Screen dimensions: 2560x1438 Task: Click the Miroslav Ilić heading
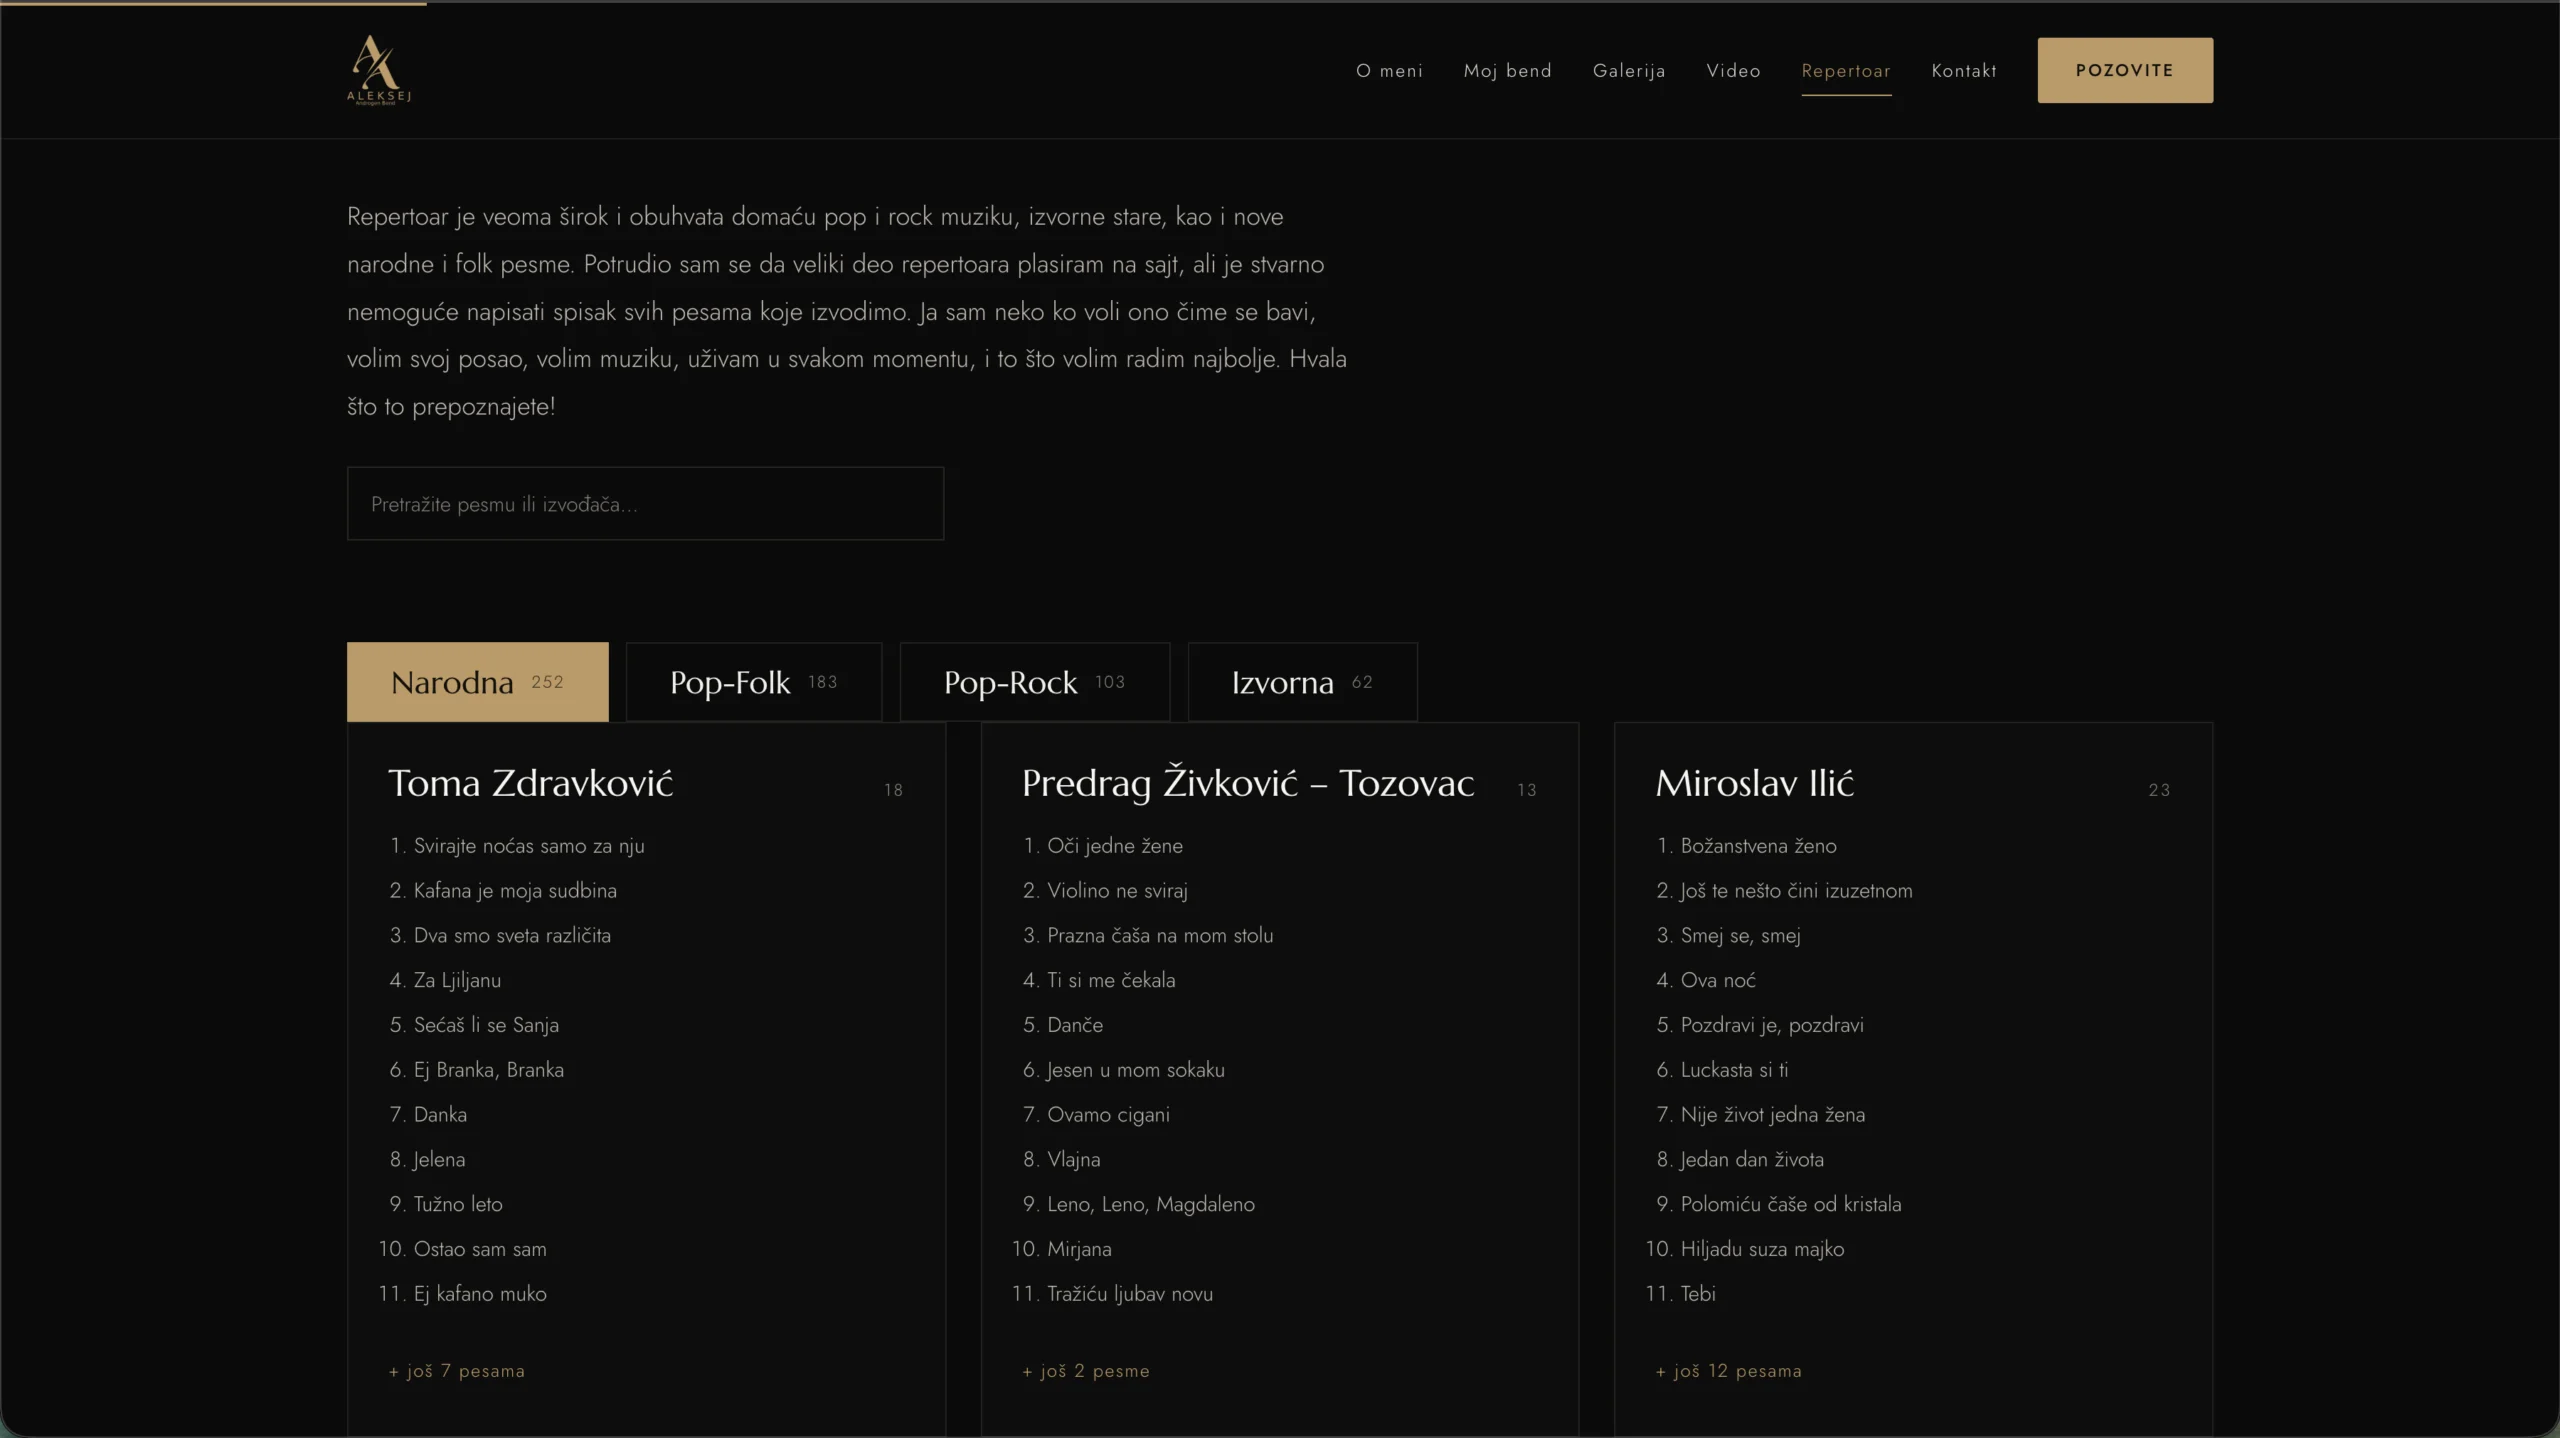click(x=1754, y=783)
